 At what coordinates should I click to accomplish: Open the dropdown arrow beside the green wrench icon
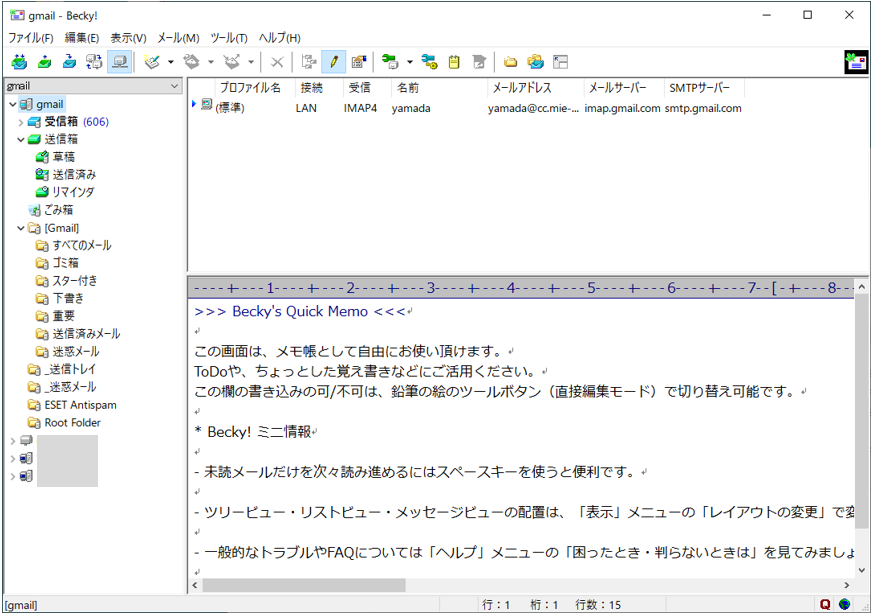coord(410,62)
